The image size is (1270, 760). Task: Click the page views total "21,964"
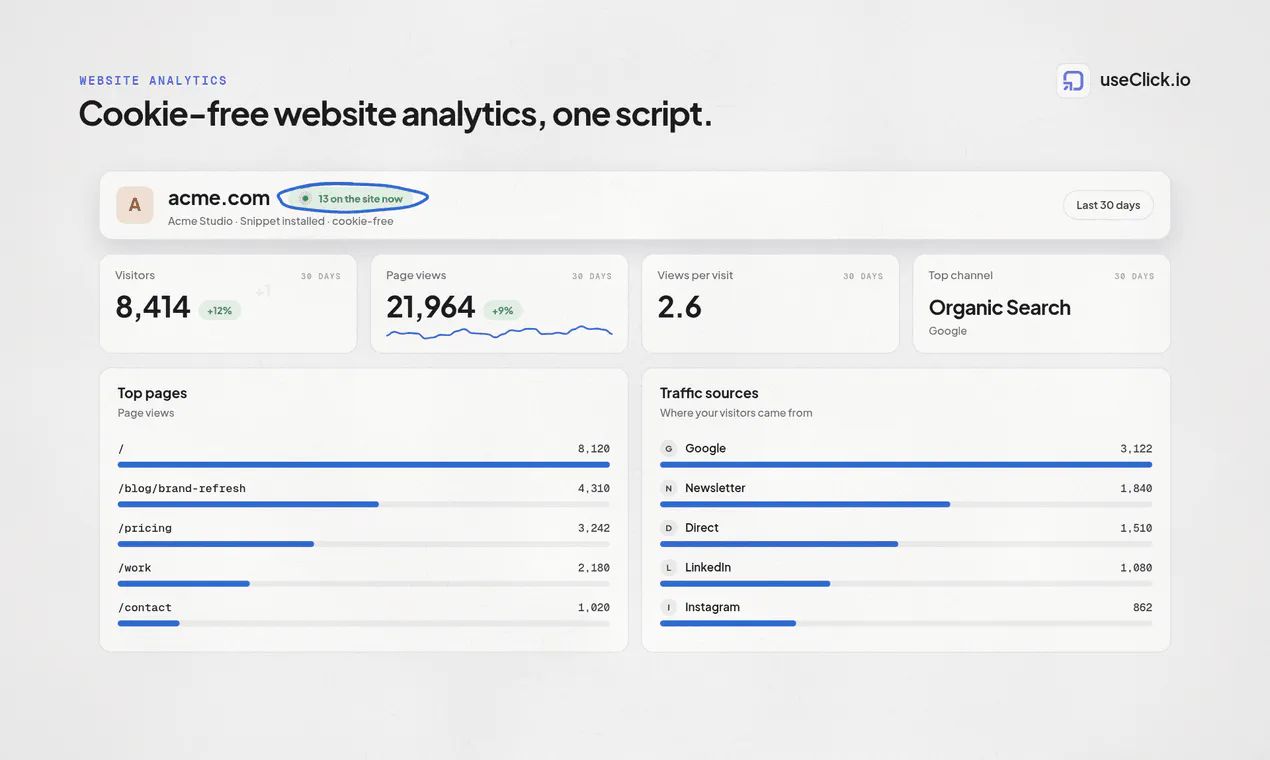[x=431, y=308]
